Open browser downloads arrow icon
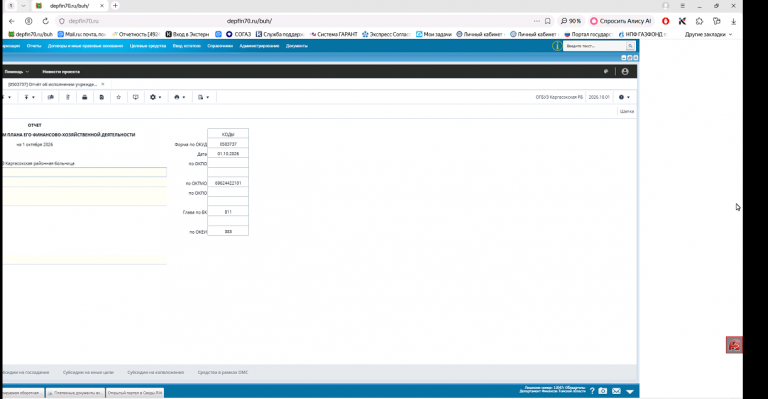 click(733, 21)
